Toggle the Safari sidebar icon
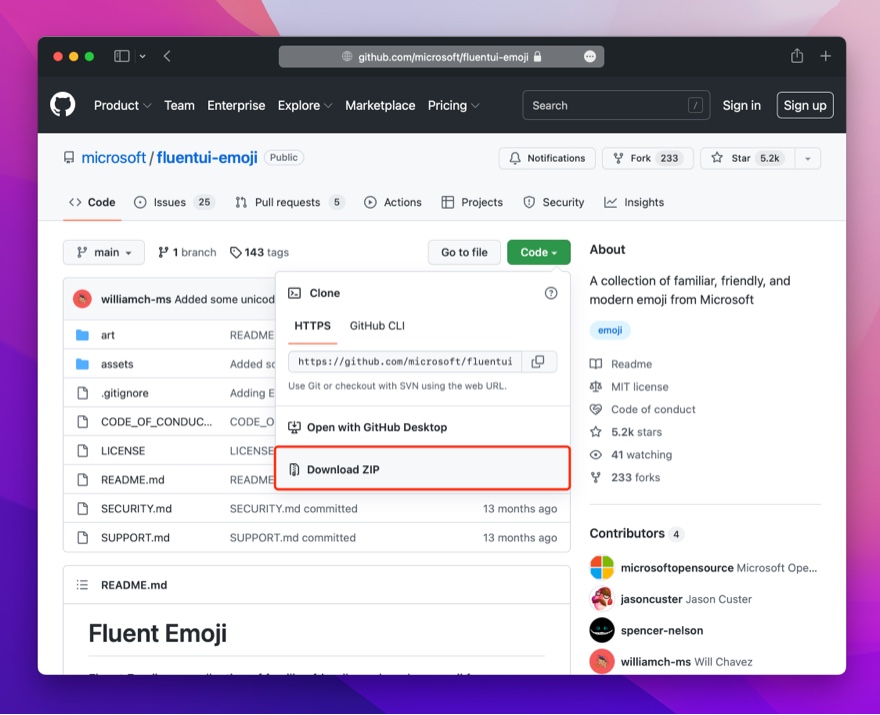The image size is (880, 715). coord(122,56)
